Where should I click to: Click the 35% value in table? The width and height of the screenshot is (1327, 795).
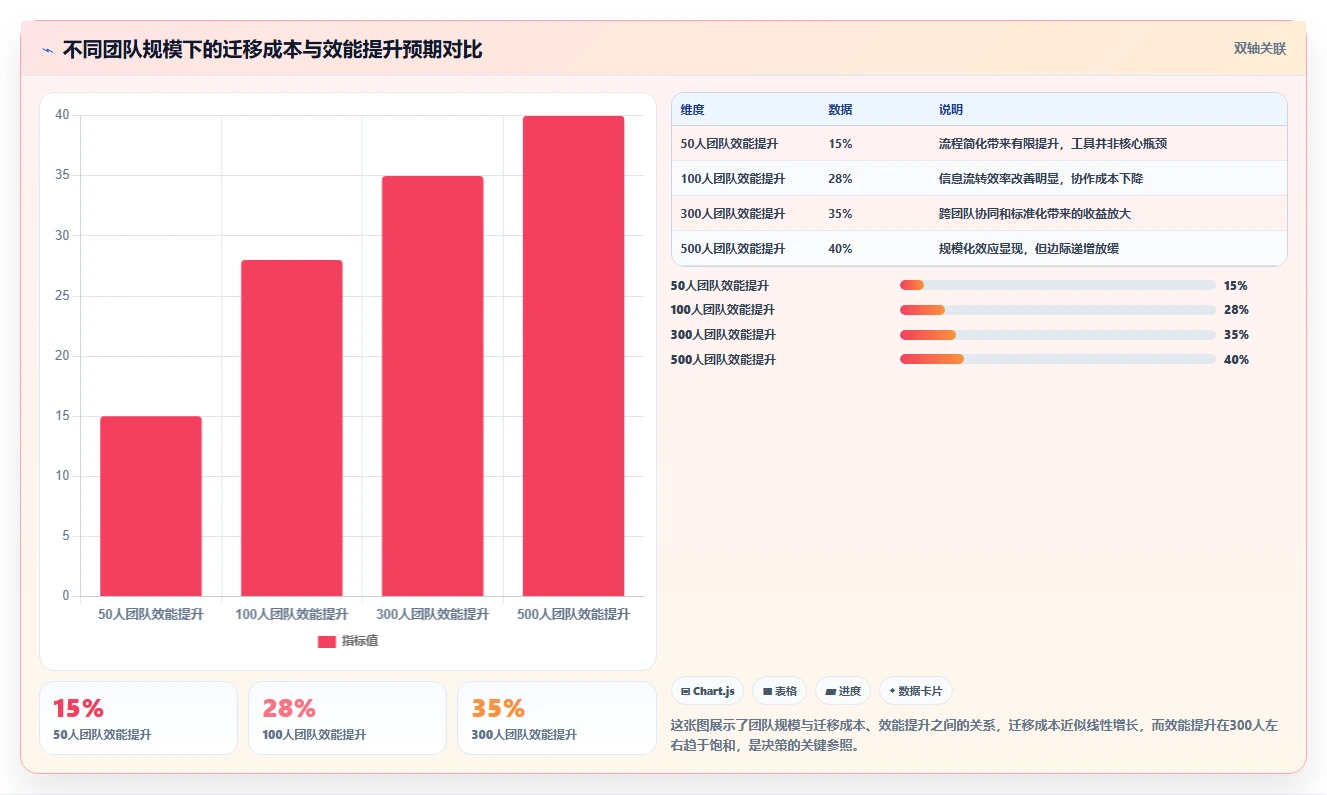pyautogui.click(x=840, y=214)
